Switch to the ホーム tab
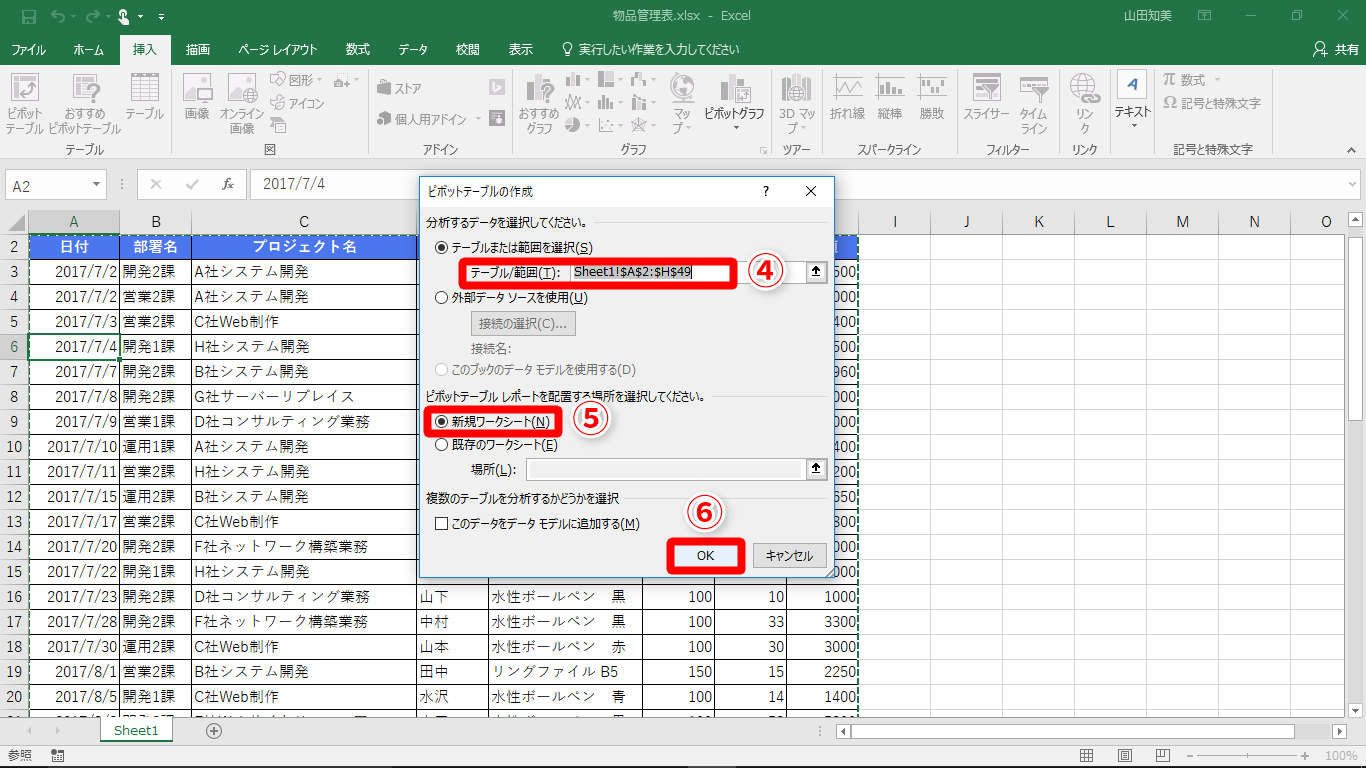Screen dimensions: 1366x768 coord(88,49)
